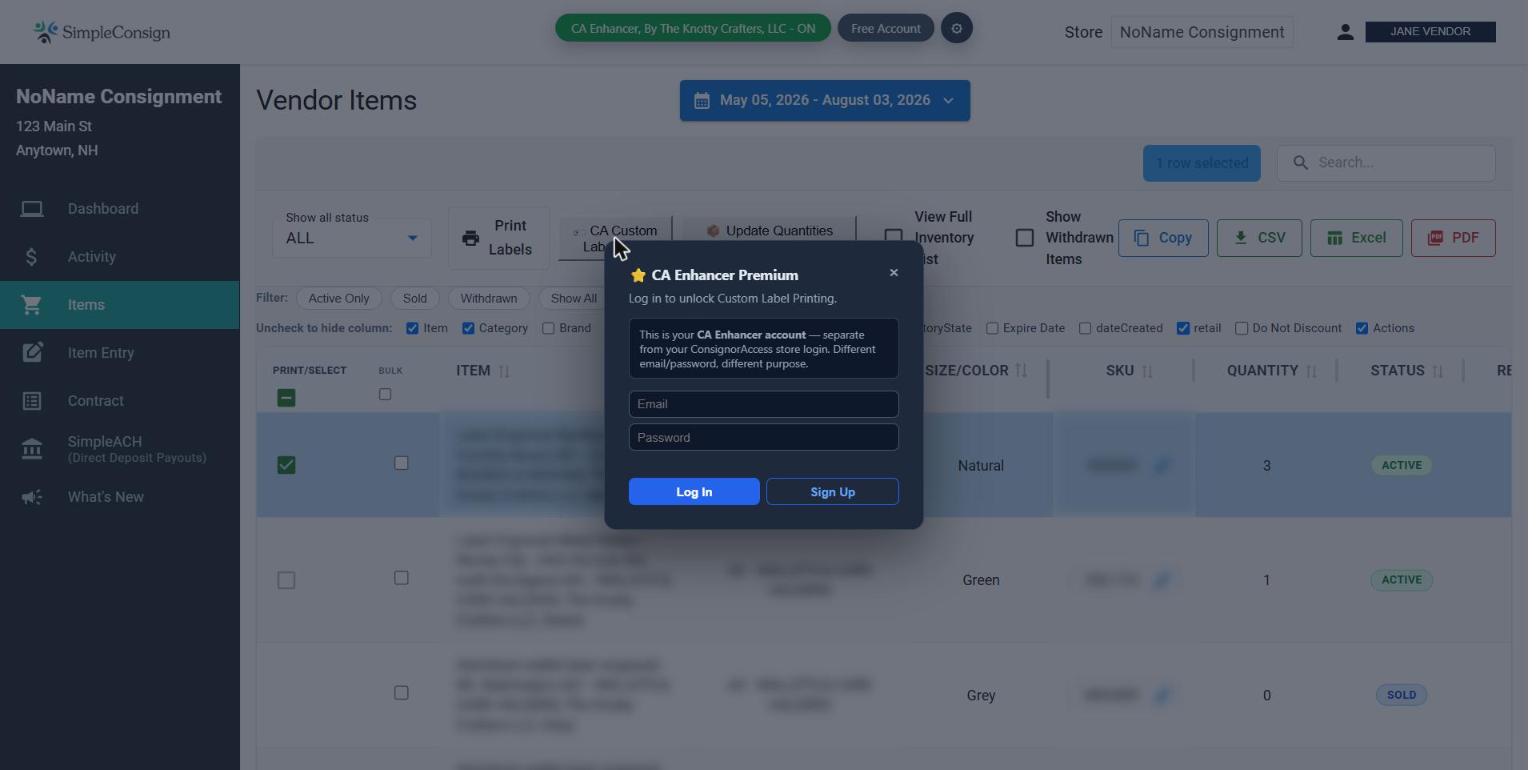Click the Print Labels button
1536x770 pixels.
pyautogui.click(x=499, y=238)
